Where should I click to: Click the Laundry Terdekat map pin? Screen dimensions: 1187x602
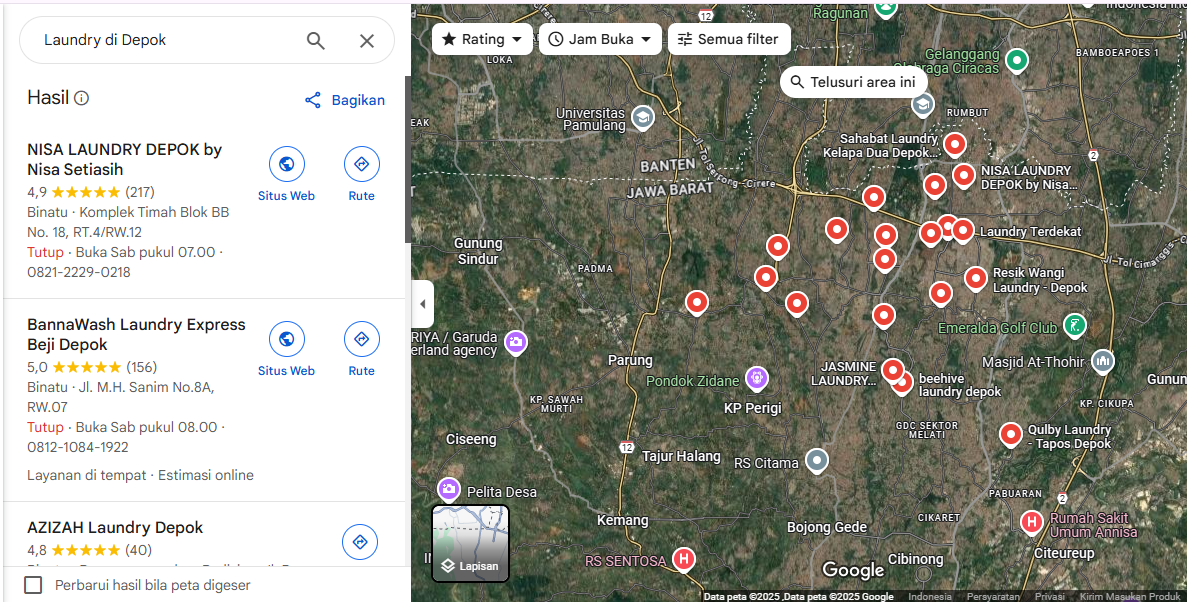point(963,229)
